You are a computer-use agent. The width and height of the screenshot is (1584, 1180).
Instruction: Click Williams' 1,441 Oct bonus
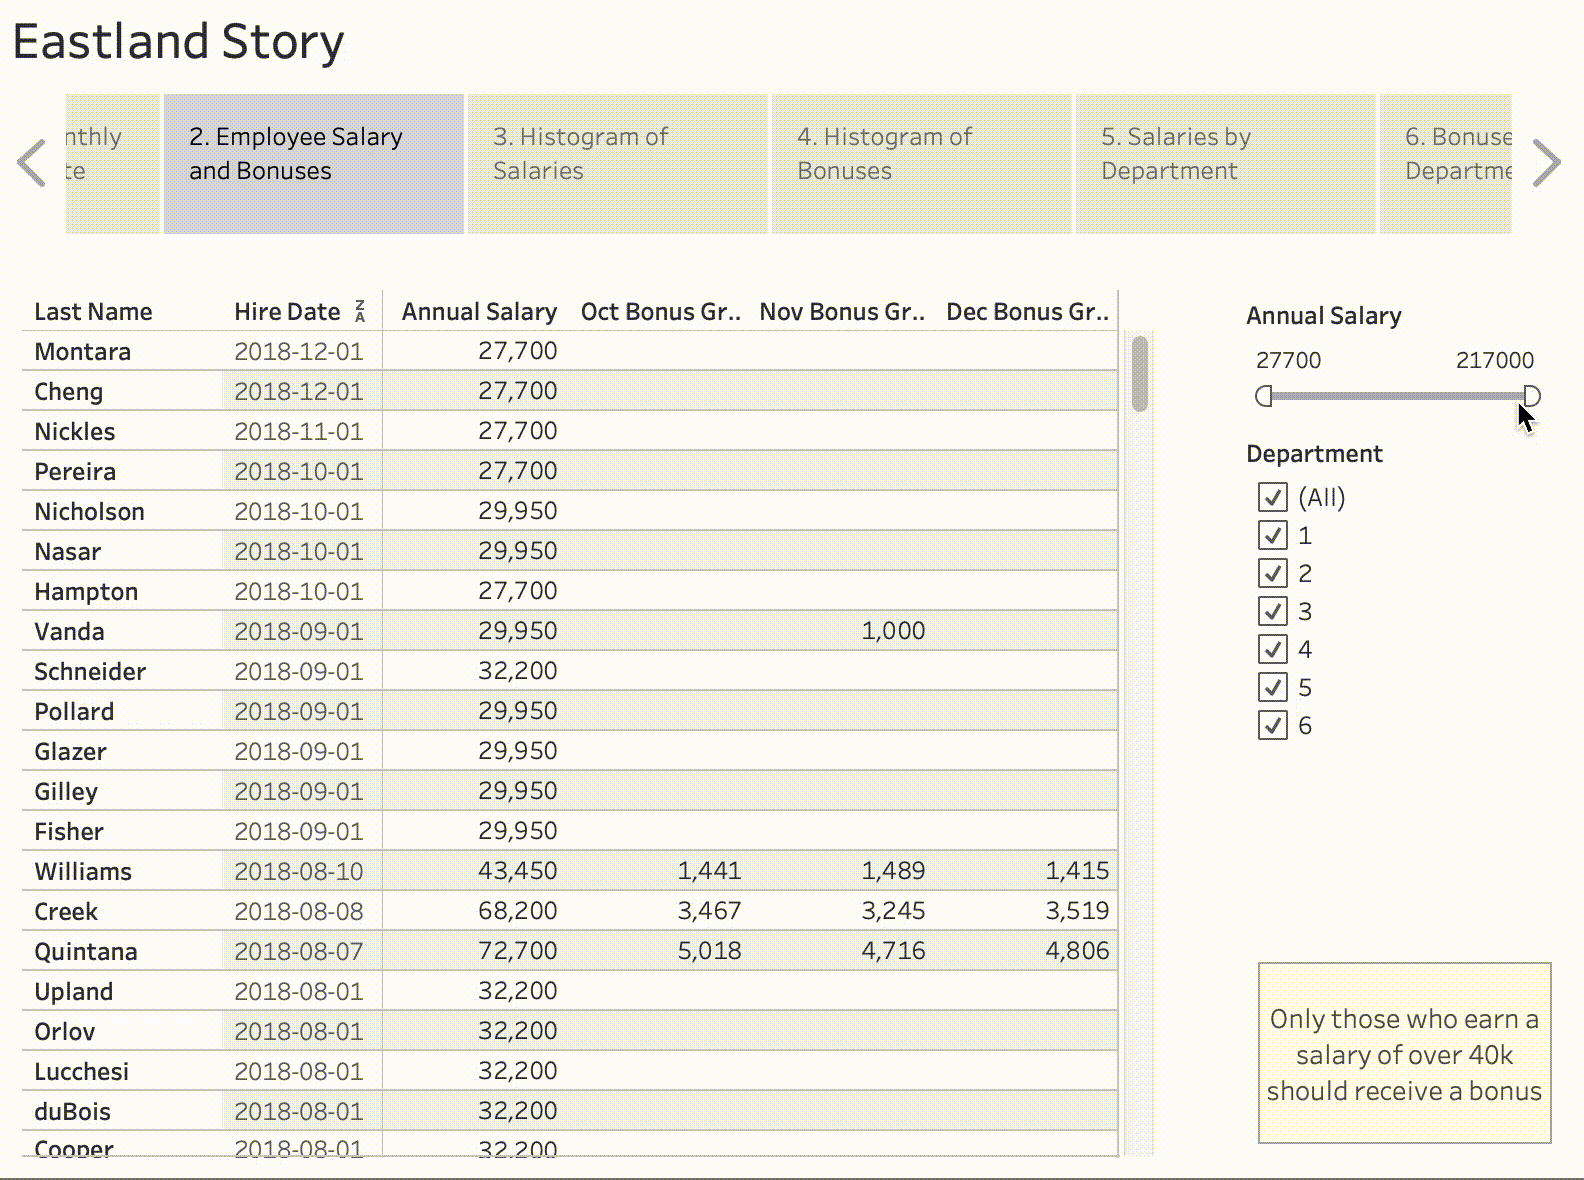click(x=709, y=871)
